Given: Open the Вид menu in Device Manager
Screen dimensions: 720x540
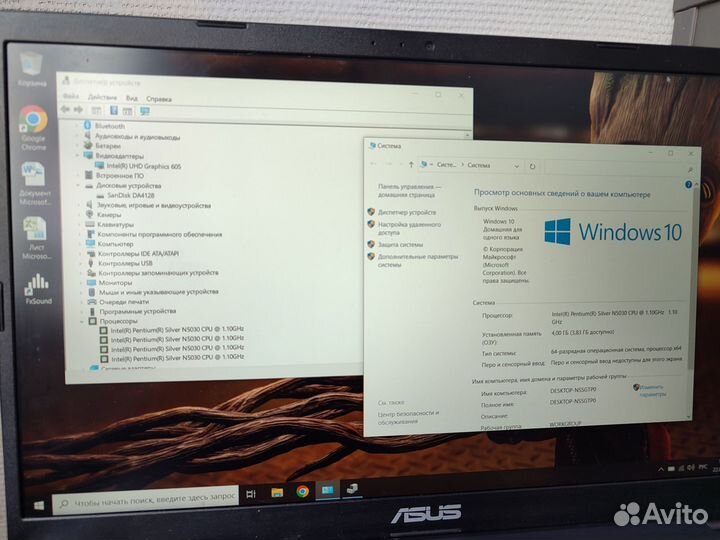Looking at the screenshot, I should [x=132, y=98].
